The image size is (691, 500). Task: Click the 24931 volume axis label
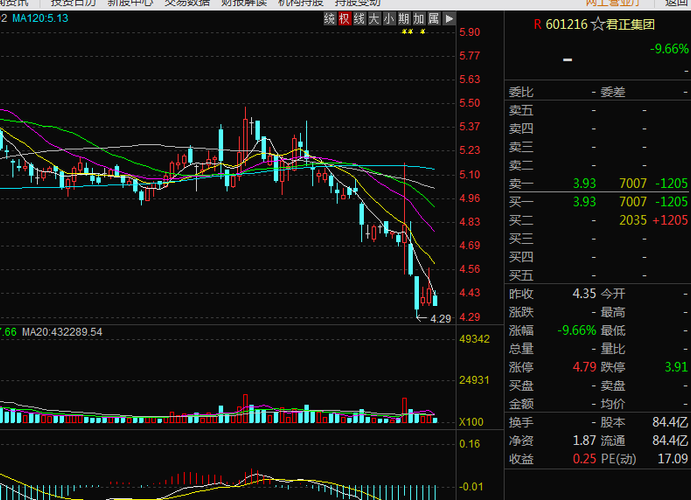(475, 380)
